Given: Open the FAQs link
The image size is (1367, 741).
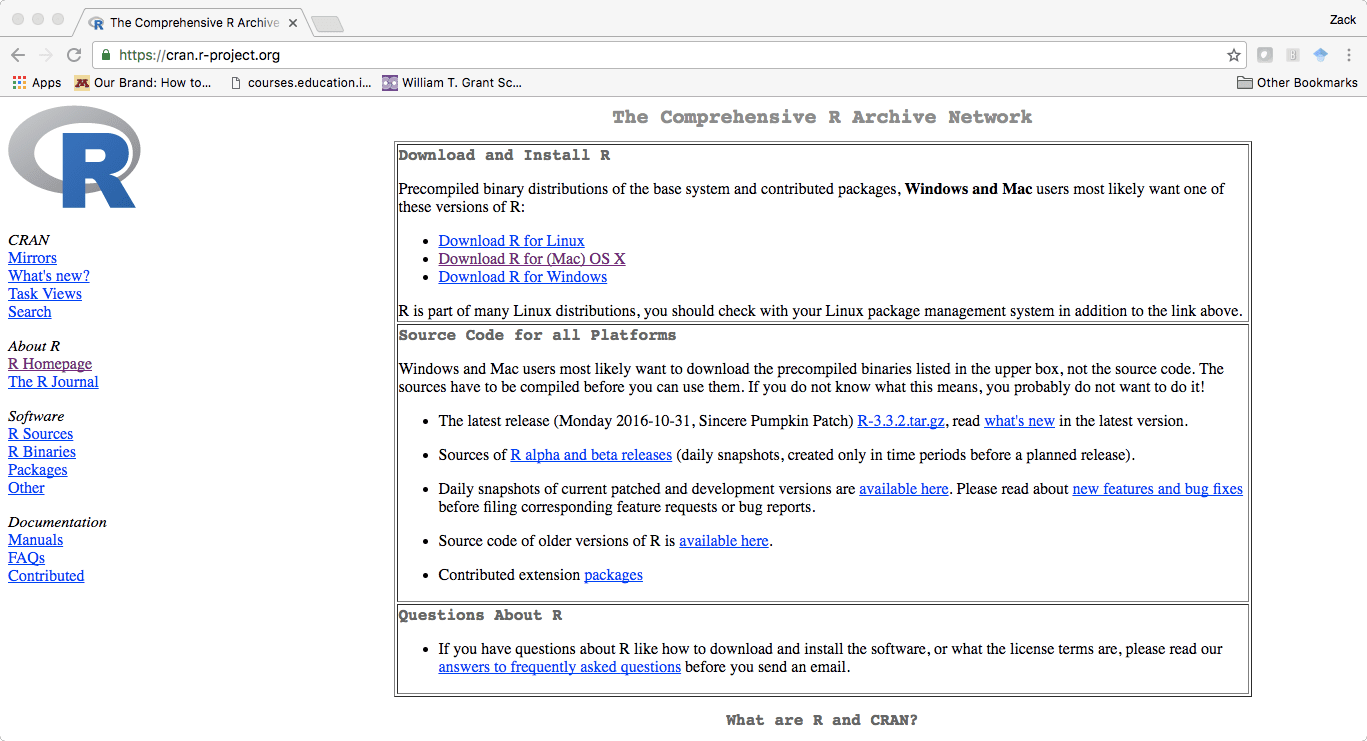Looking at the screenshot, I should point(26,558).
